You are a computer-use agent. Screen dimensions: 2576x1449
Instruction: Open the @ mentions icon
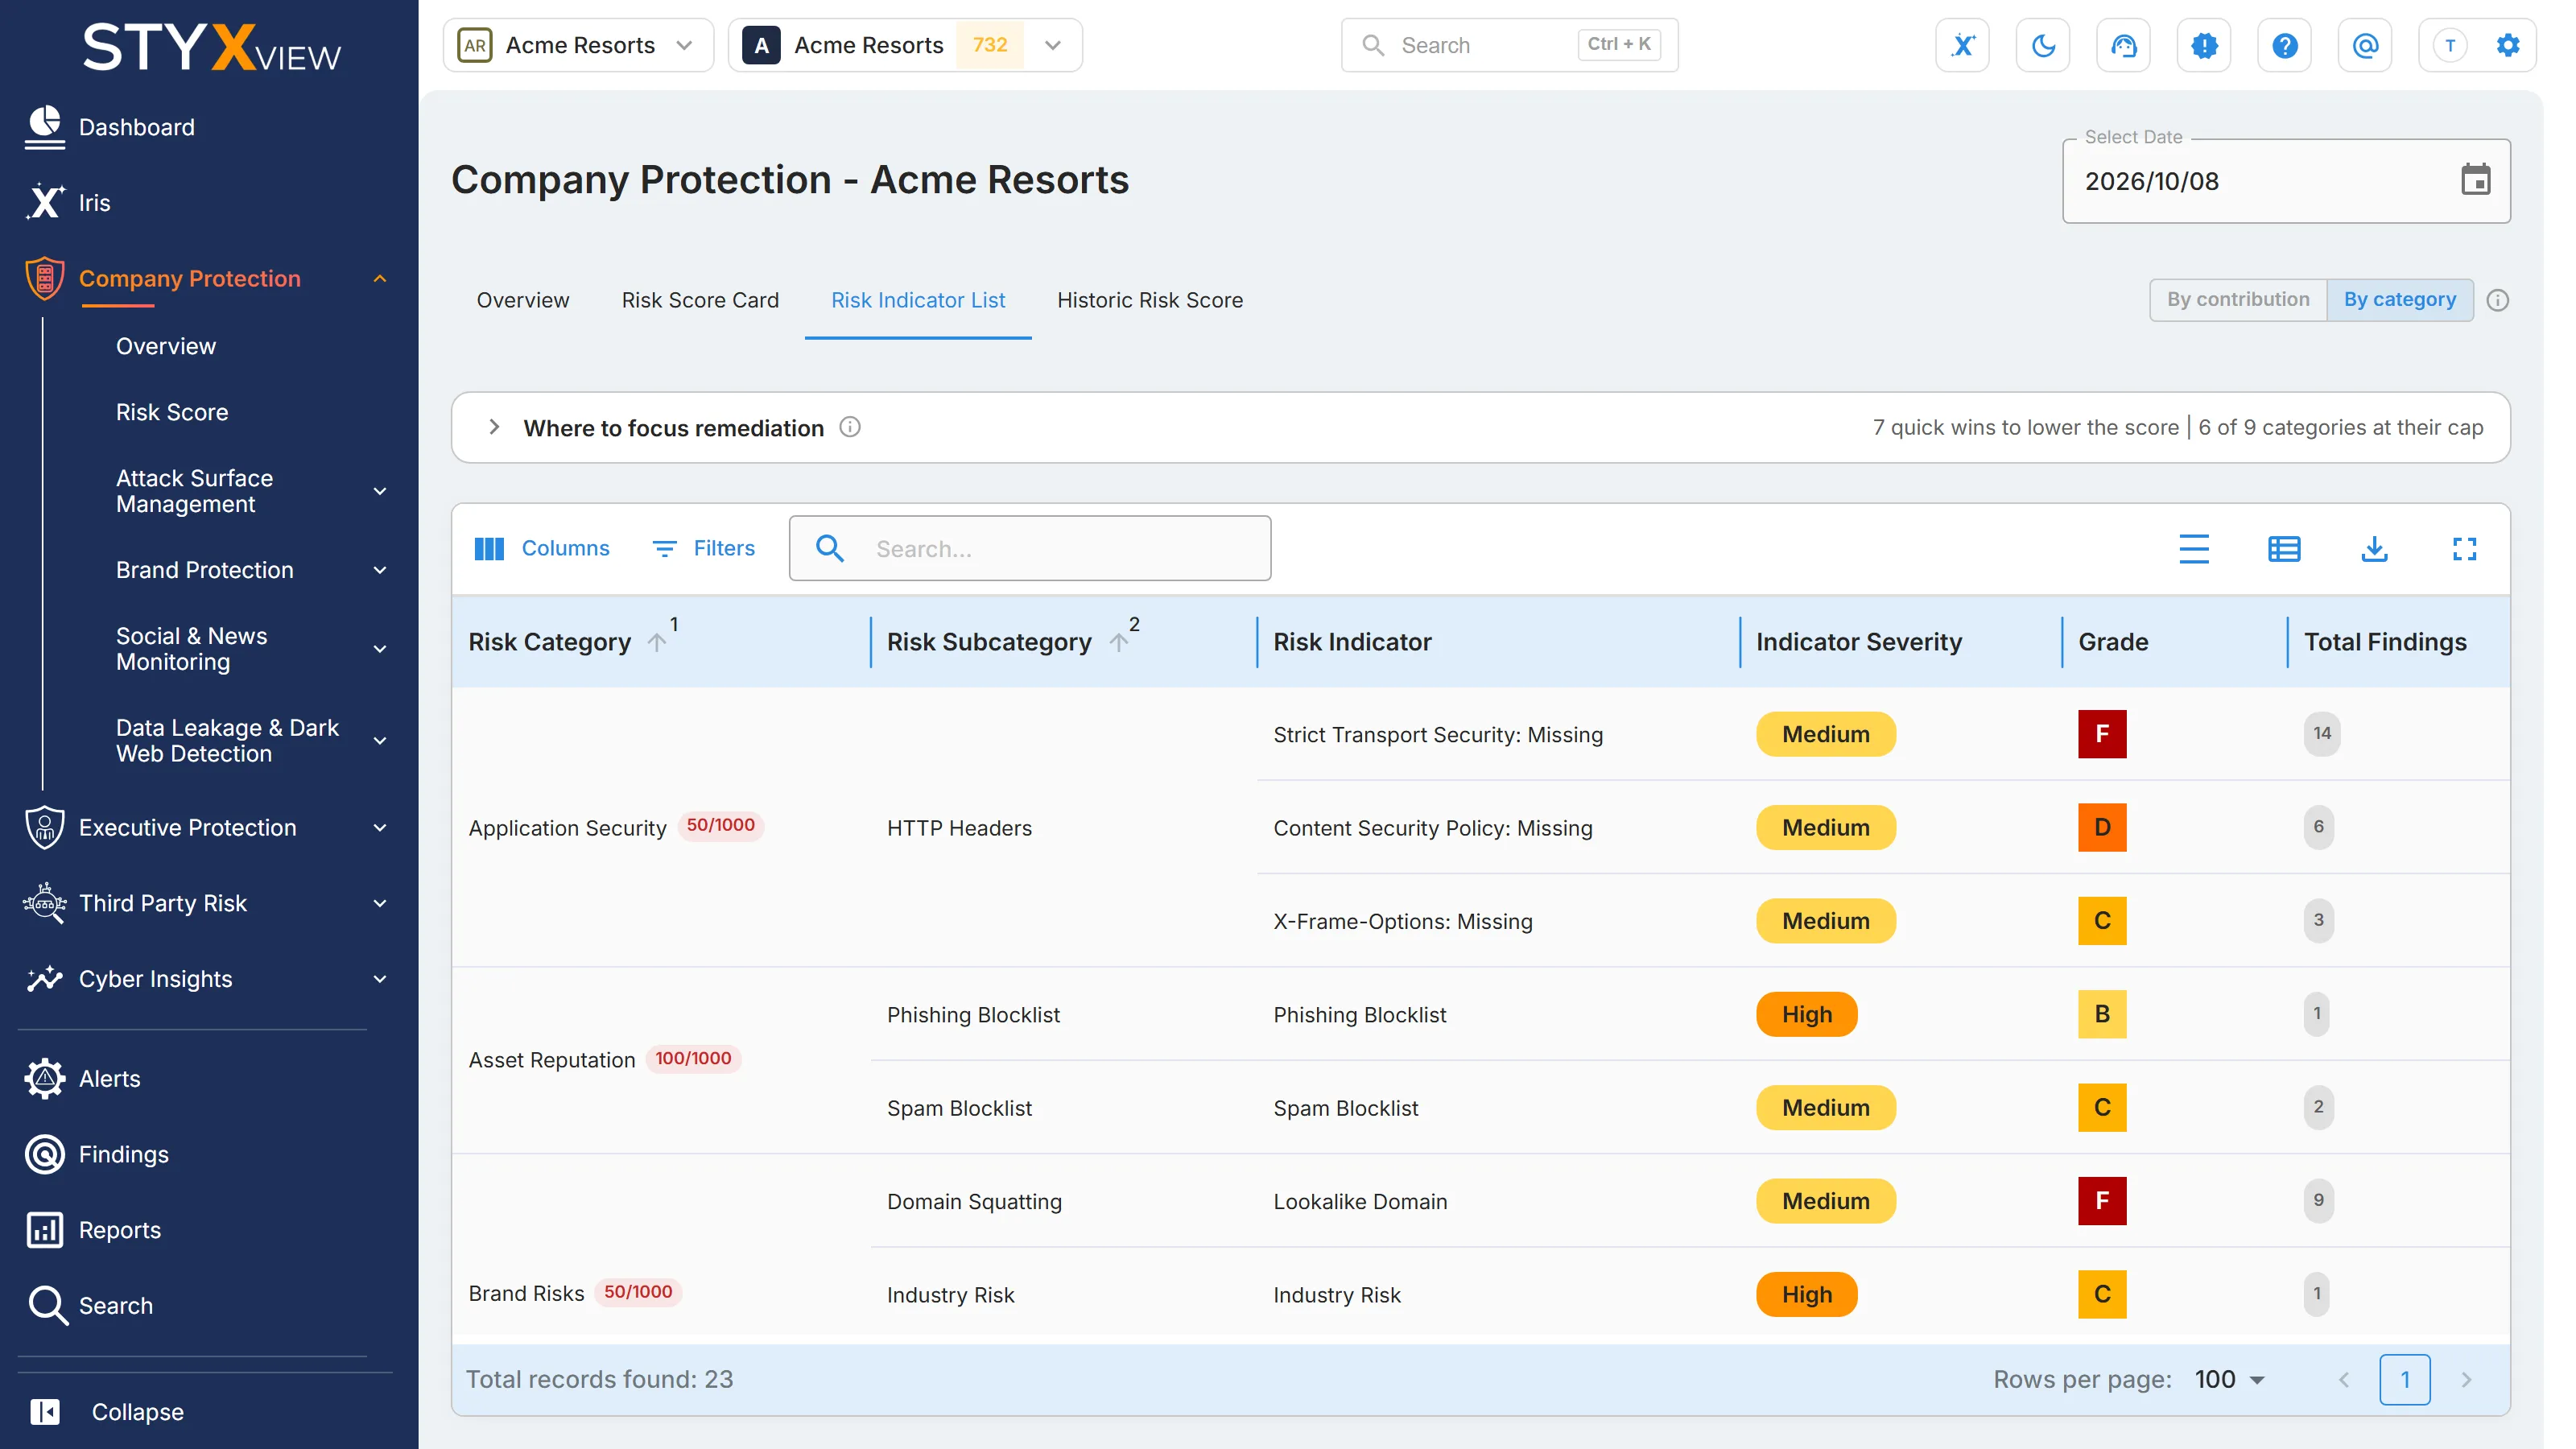point(2365,45)
